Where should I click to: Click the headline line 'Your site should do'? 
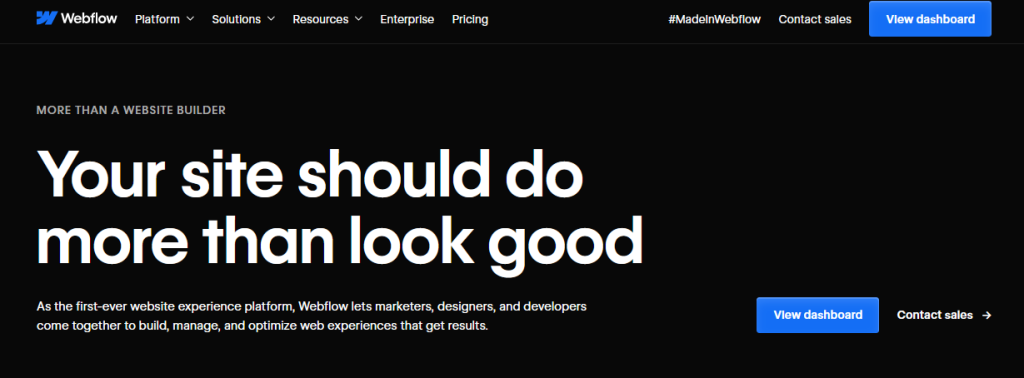(x=310, y=172)
